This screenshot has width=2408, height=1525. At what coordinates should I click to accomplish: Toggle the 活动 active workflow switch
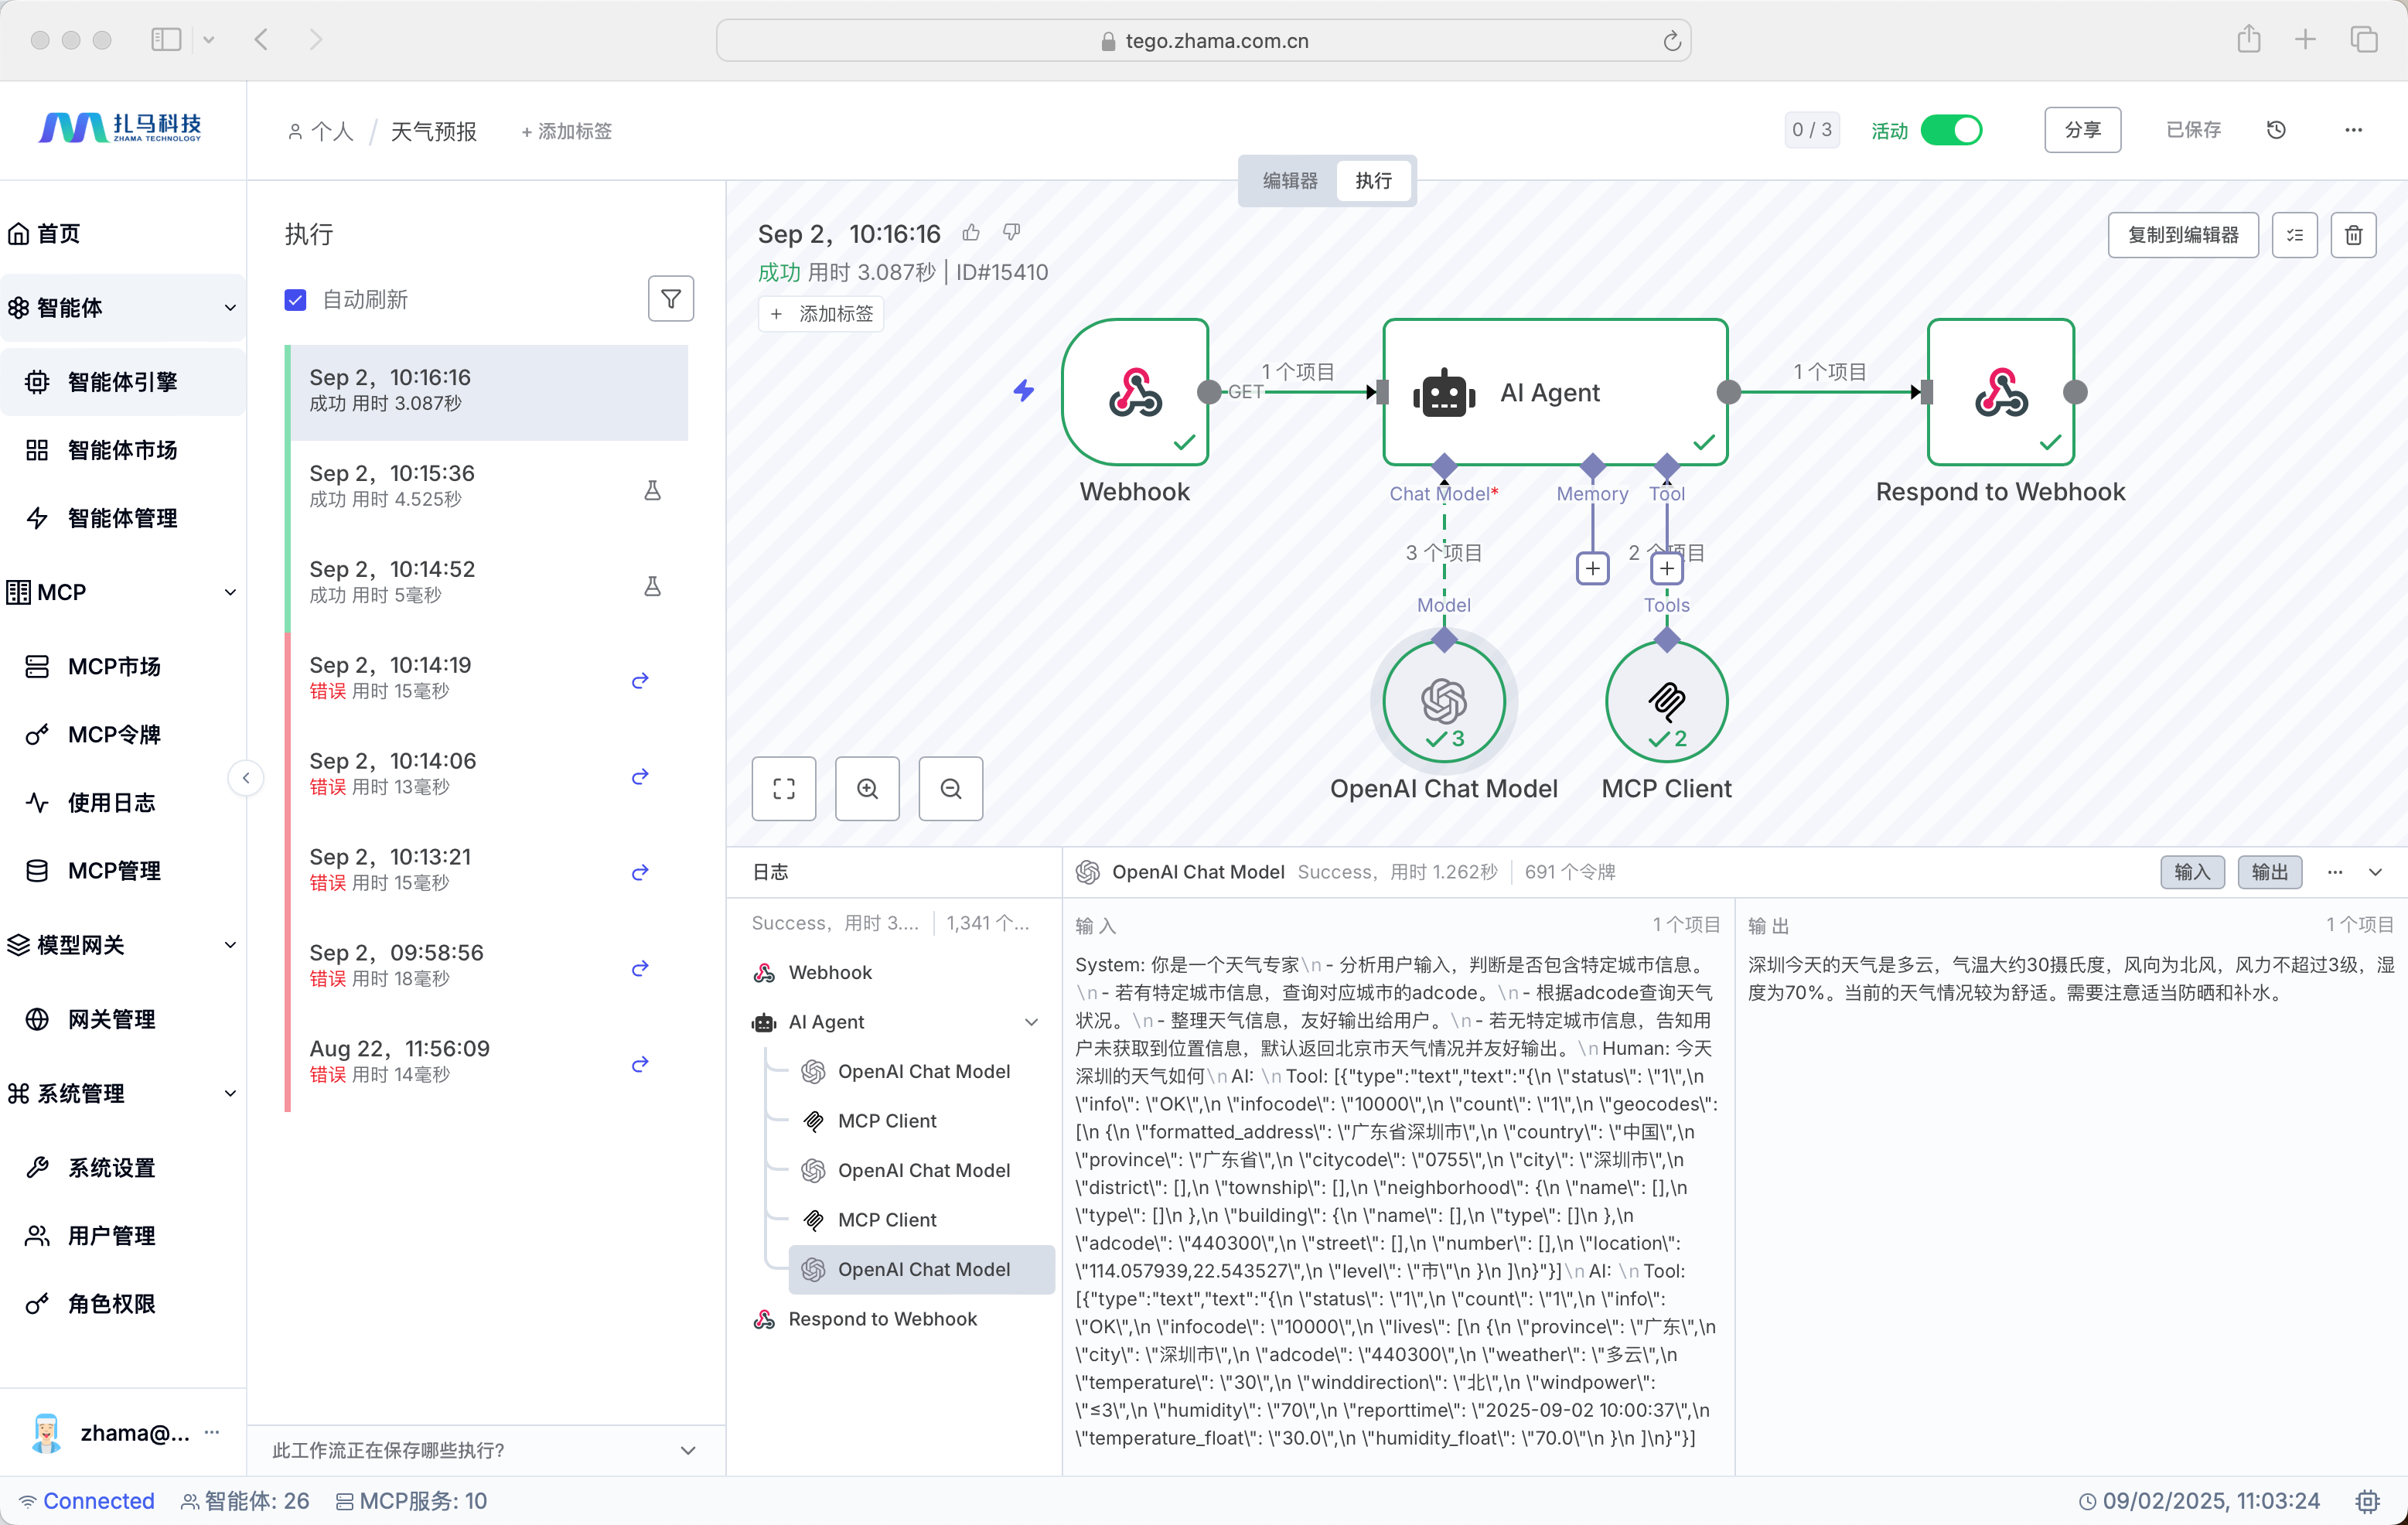[1950, 130]
